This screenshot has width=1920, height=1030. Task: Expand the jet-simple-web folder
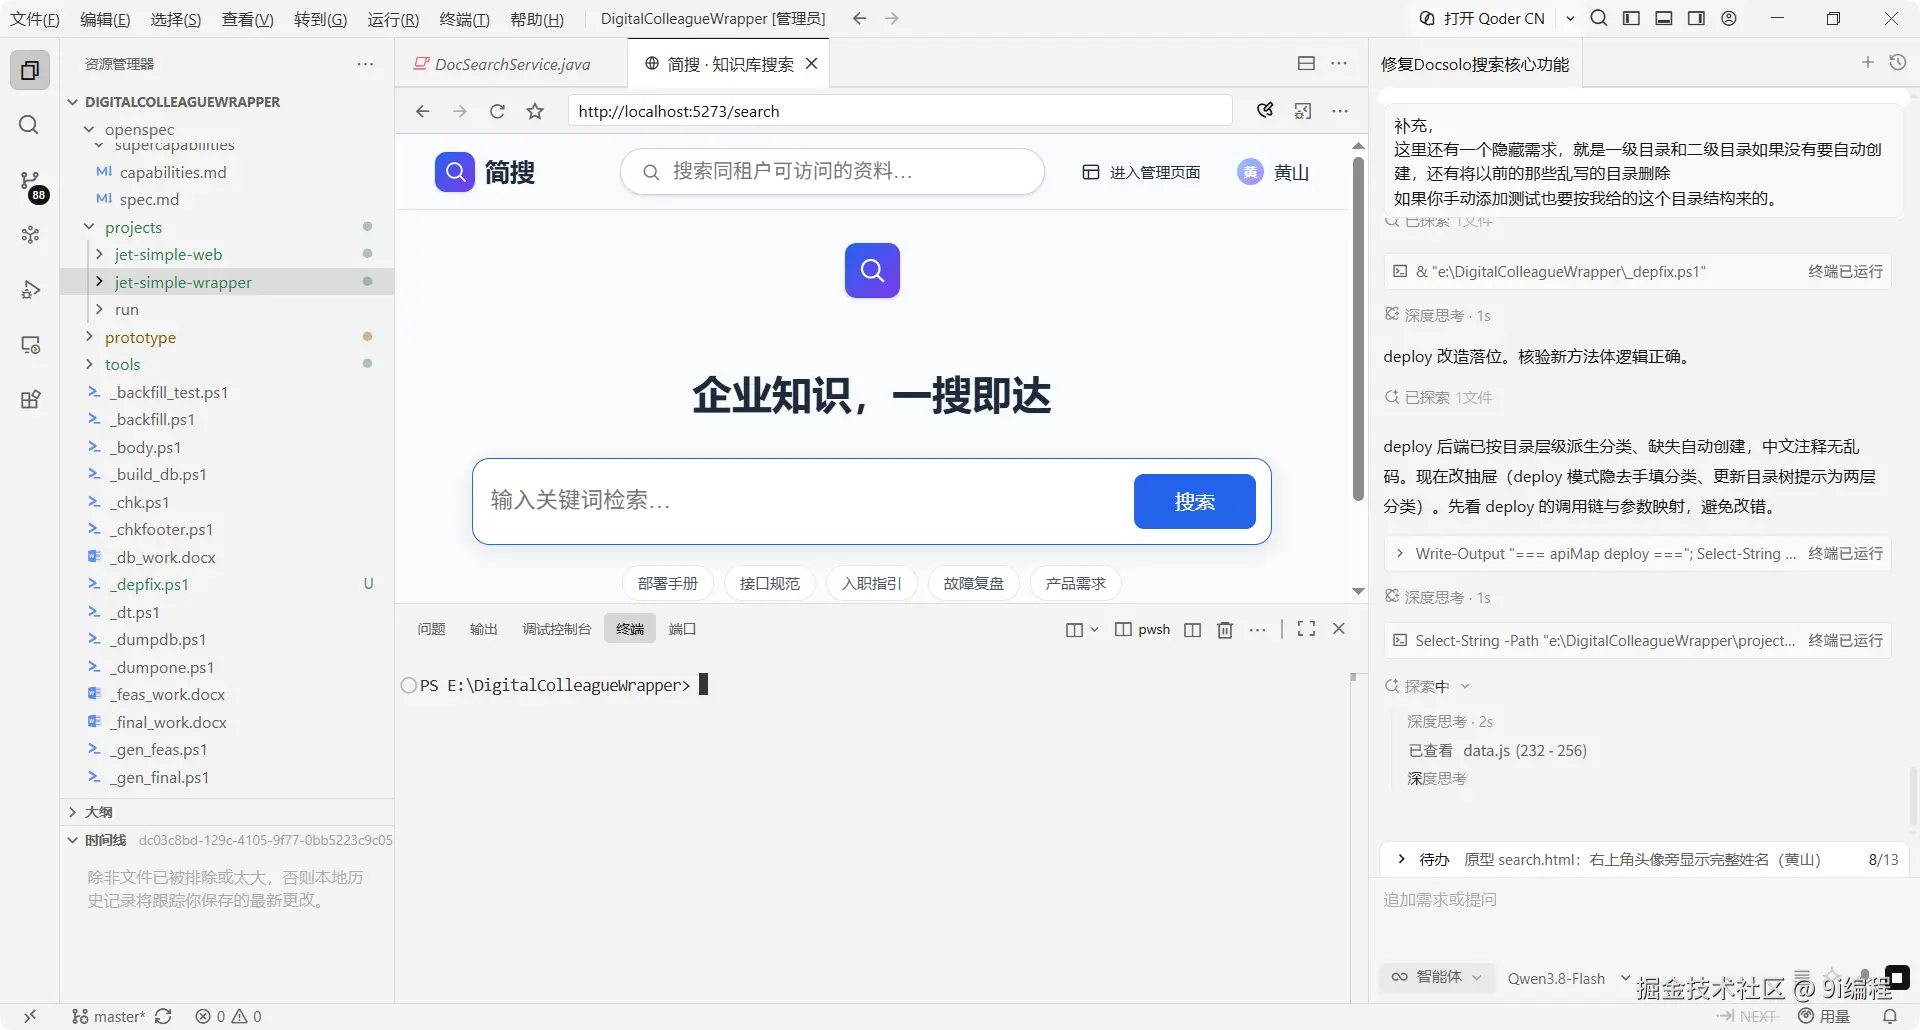tap(168, 254)
